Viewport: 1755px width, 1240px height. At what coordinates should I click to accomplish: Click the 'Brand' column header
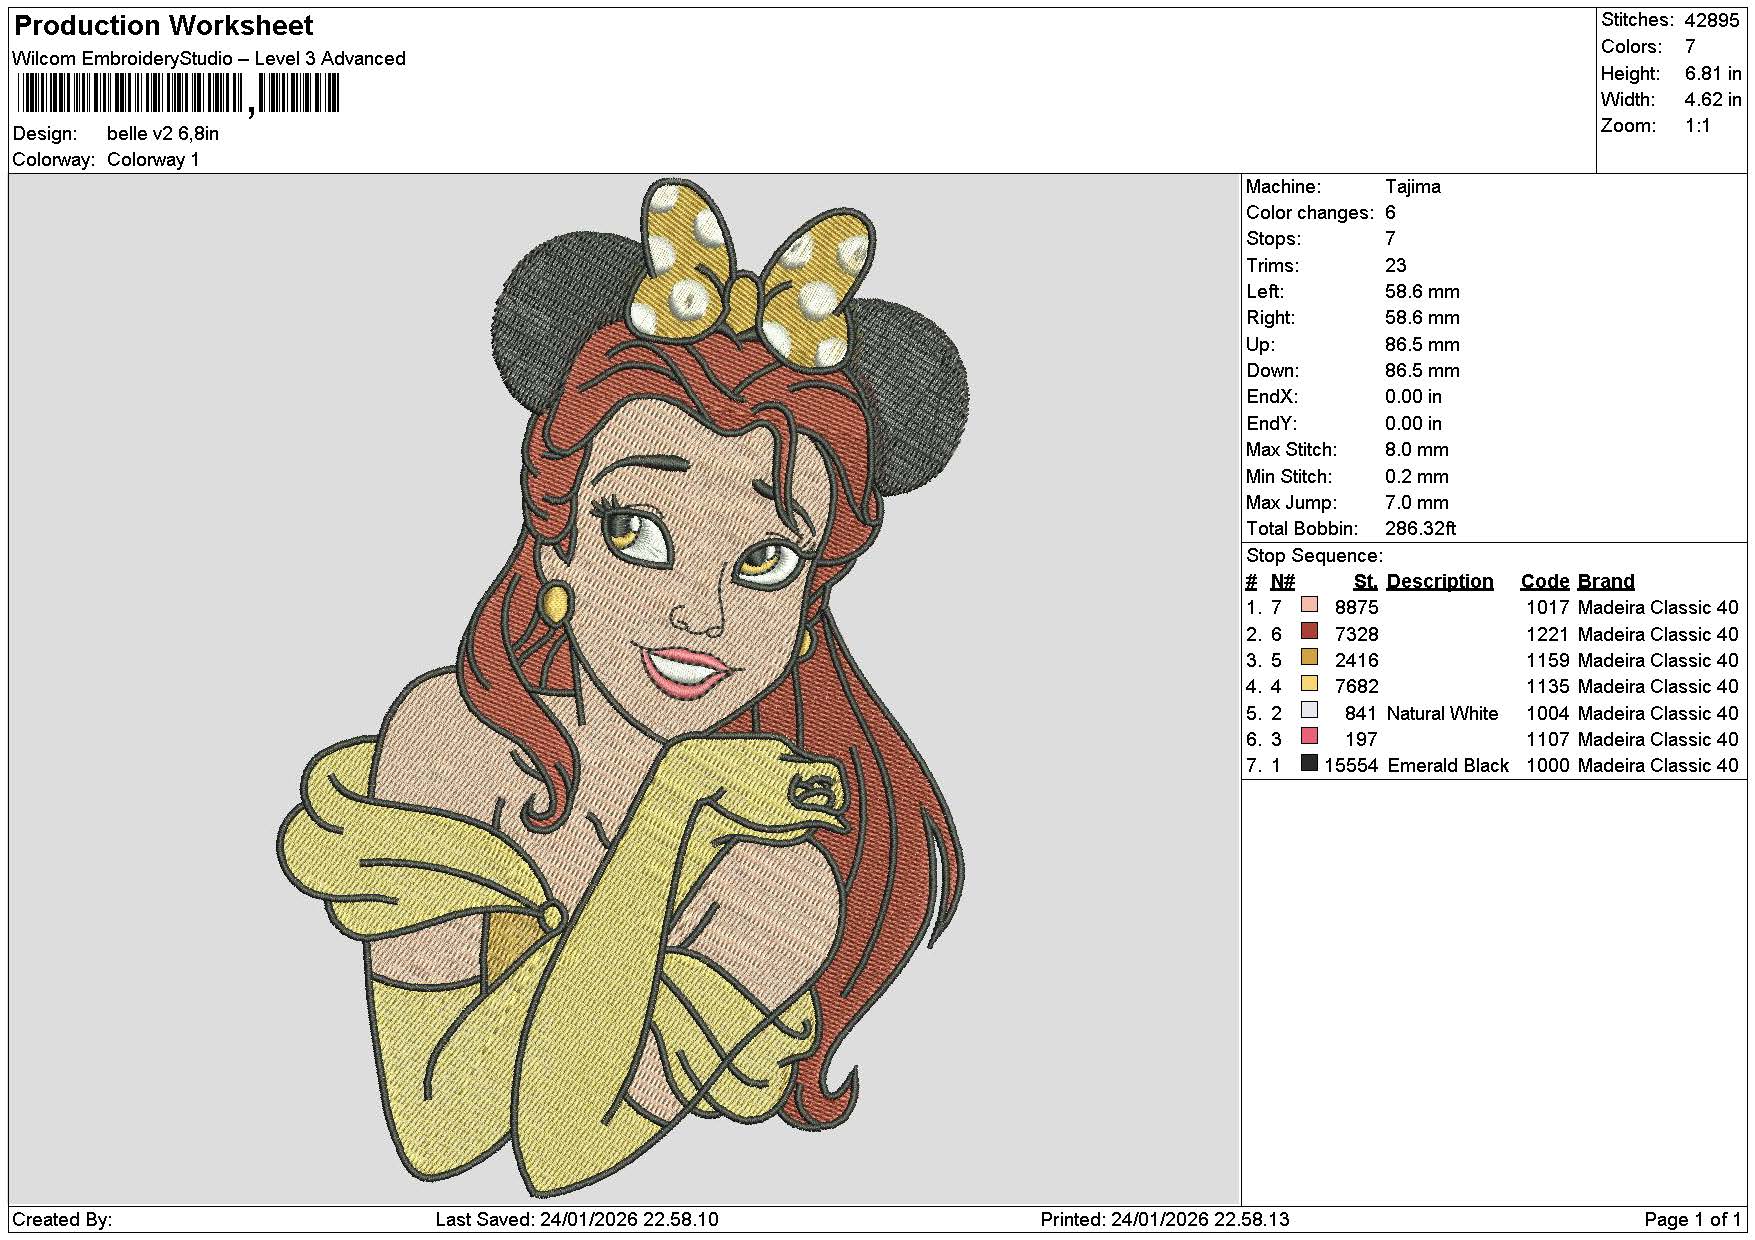[x=1606, y=581]
